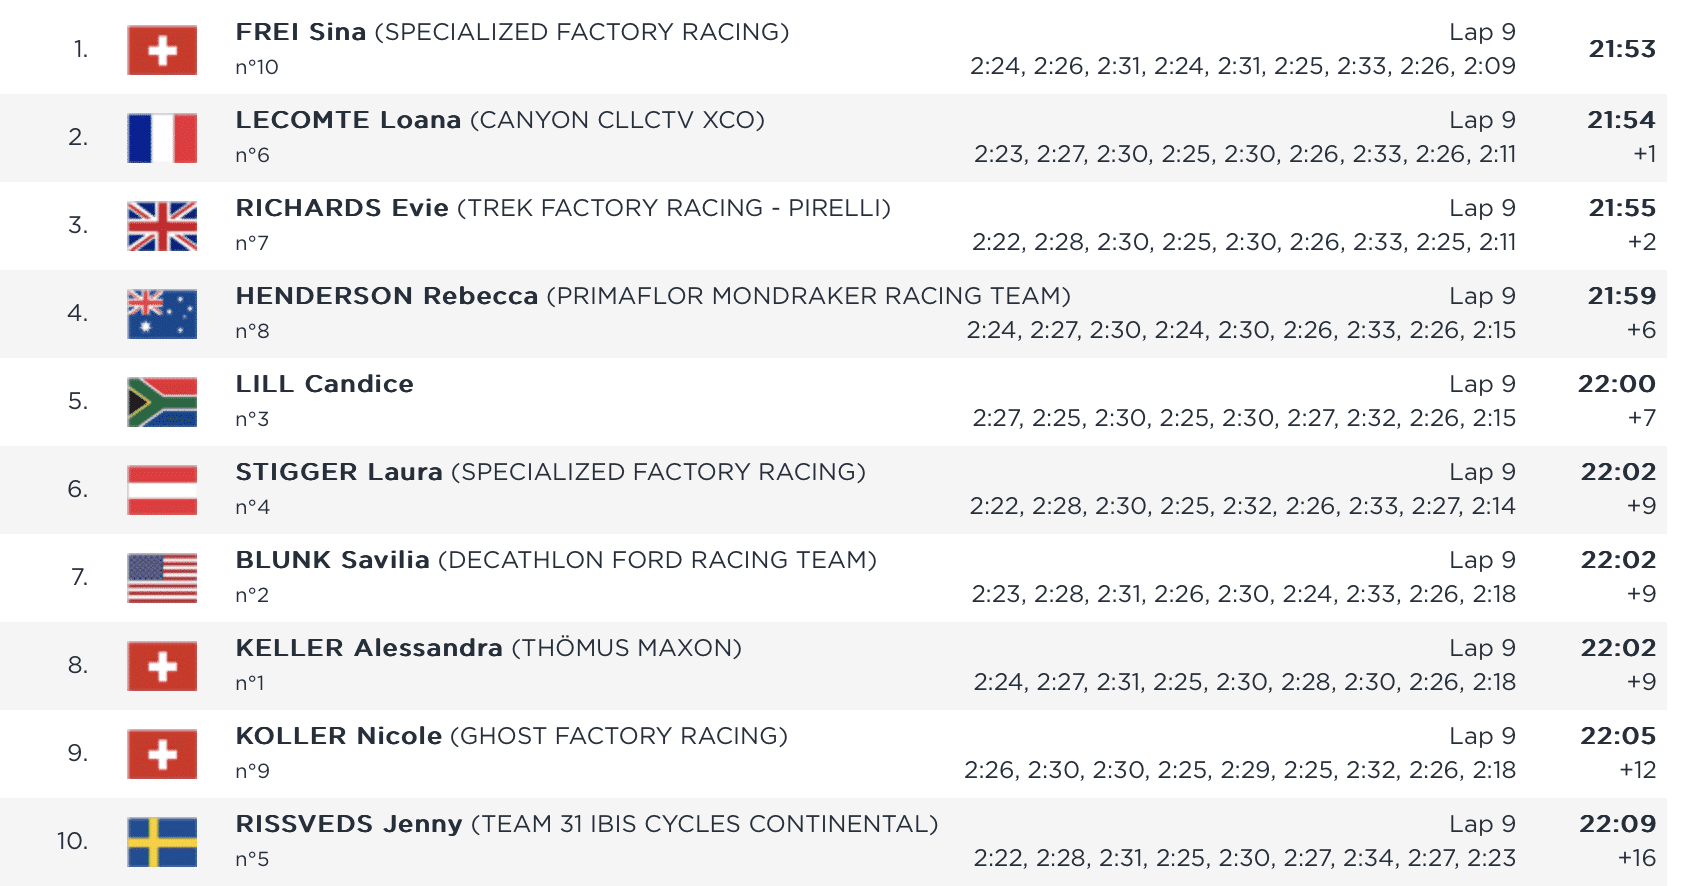Click BLUNK Savilia rider name

point(332,560)
